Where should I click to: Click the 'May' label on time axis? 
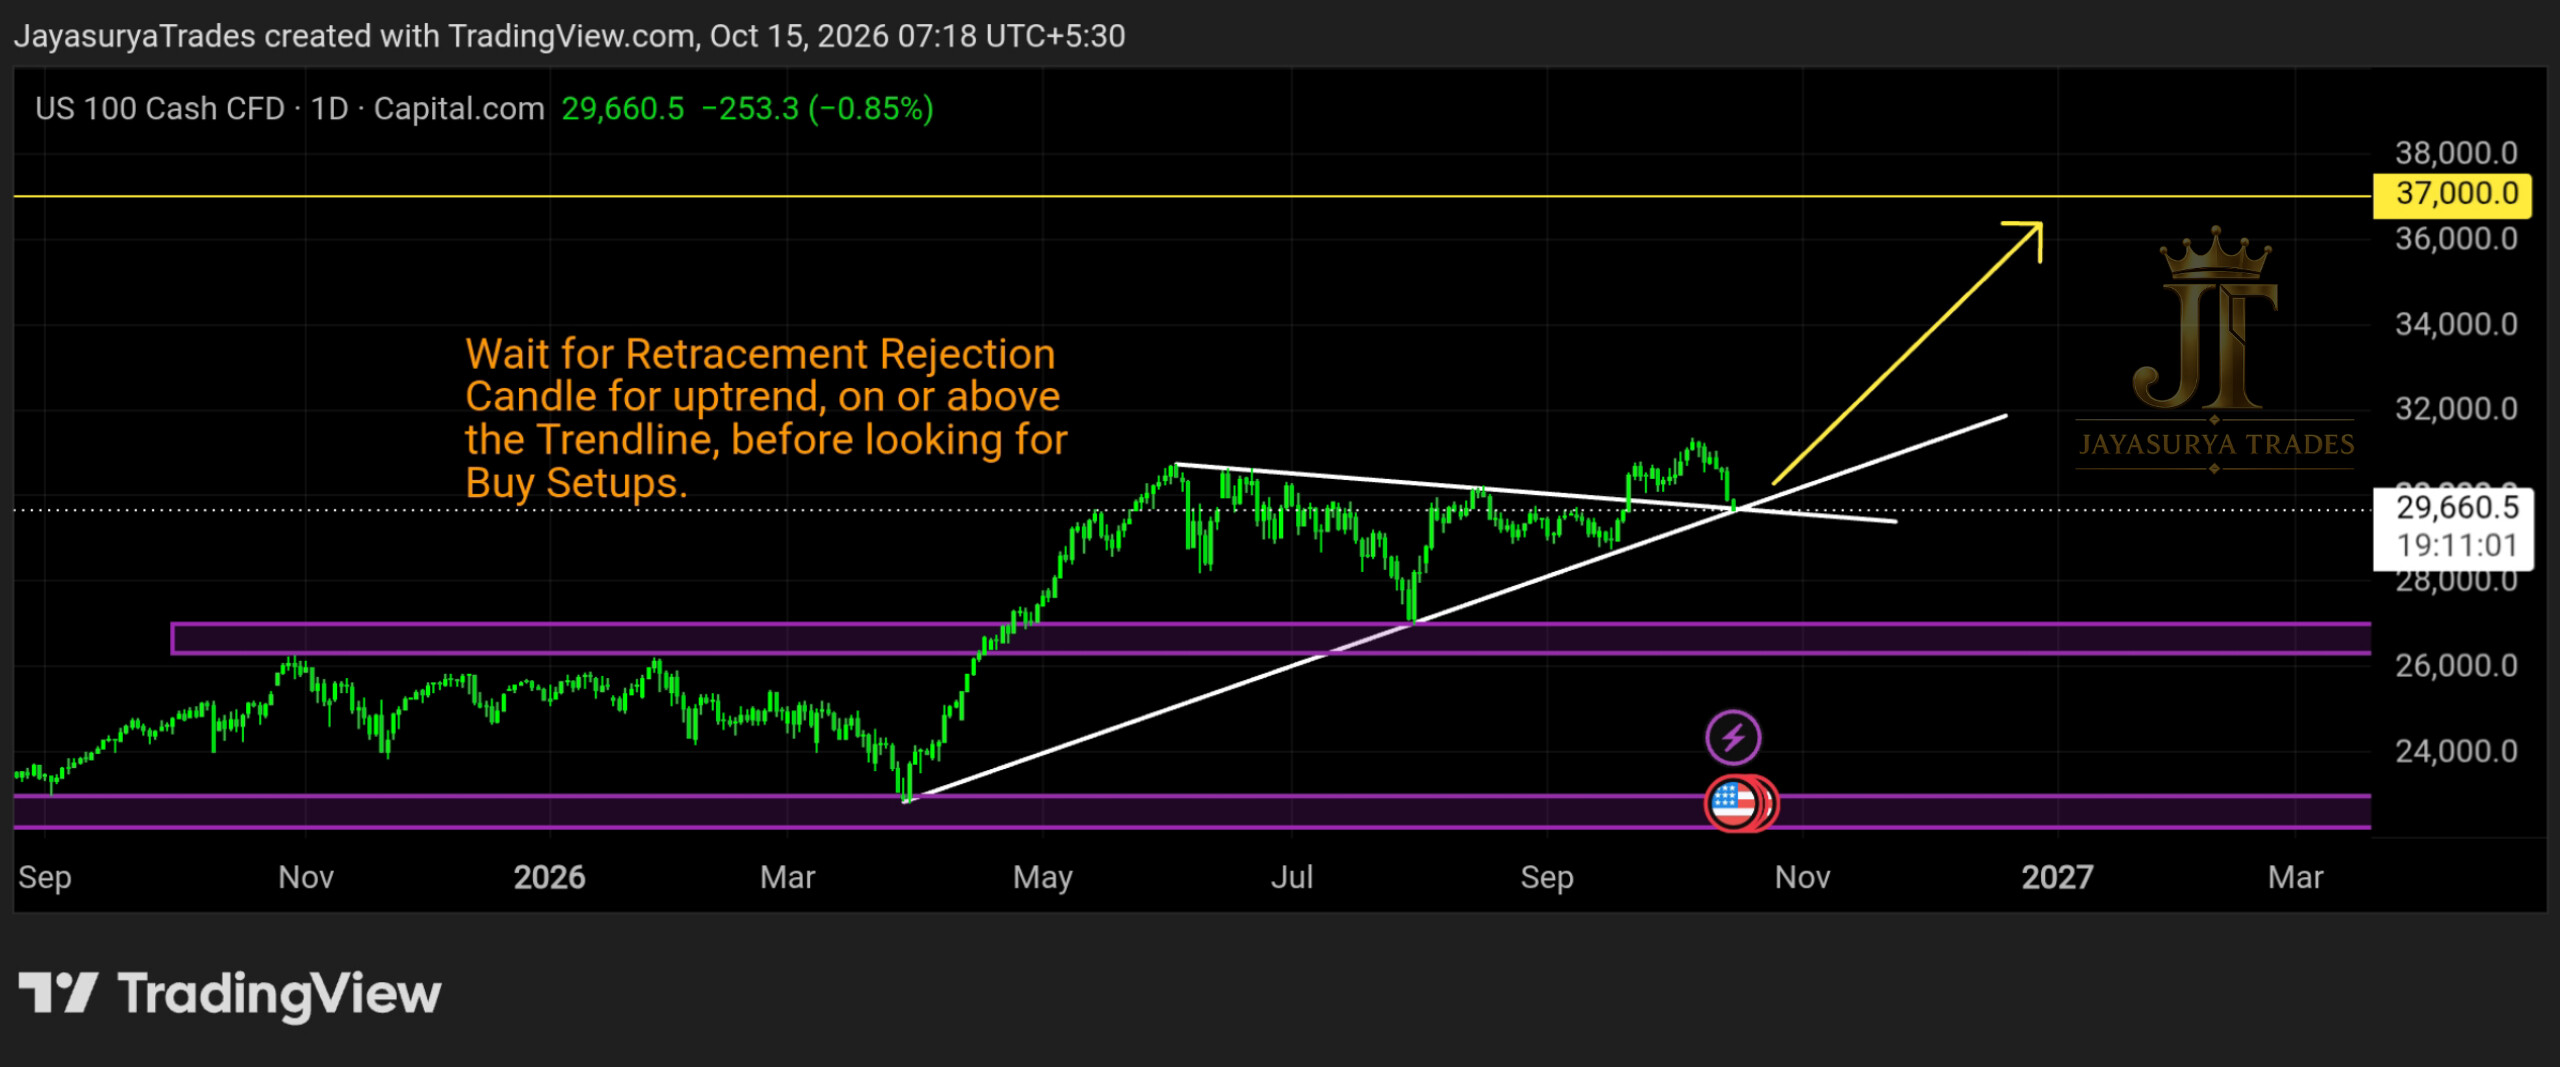pos(1042,878)
